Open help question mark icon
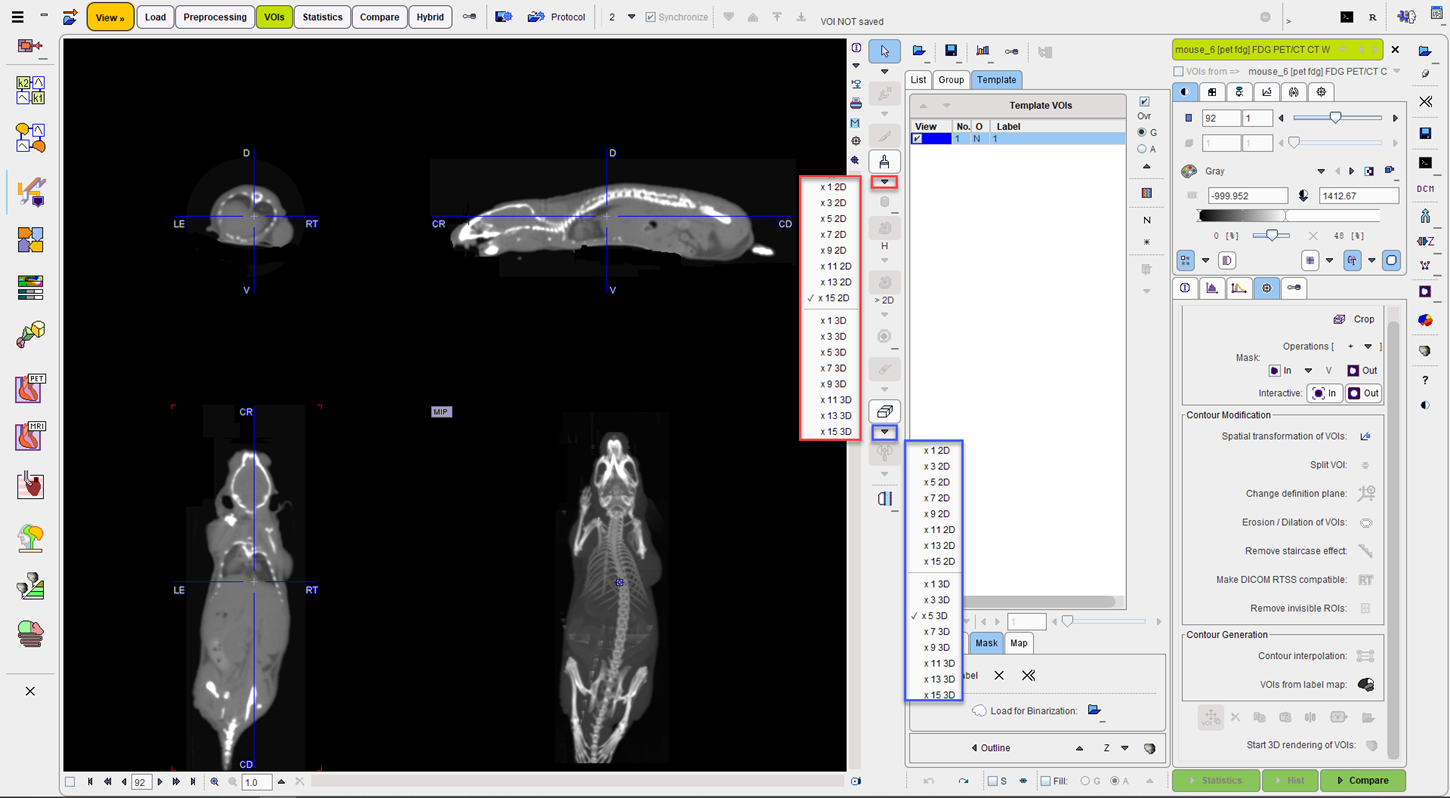 click(1425, 380)
